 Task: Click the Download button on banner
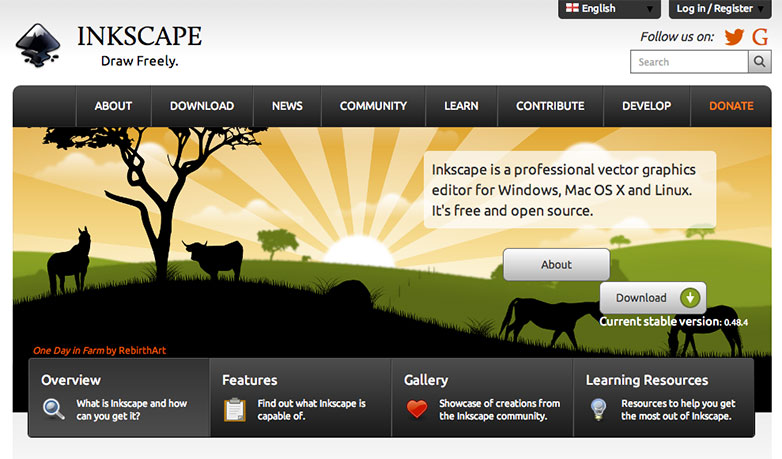tap(653, 298)
